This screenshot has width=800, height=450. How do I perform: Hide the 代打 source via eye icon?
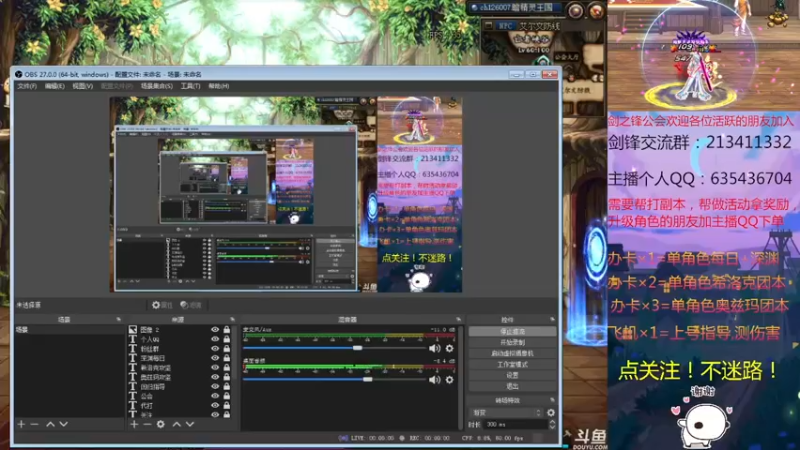coord(215,406)
